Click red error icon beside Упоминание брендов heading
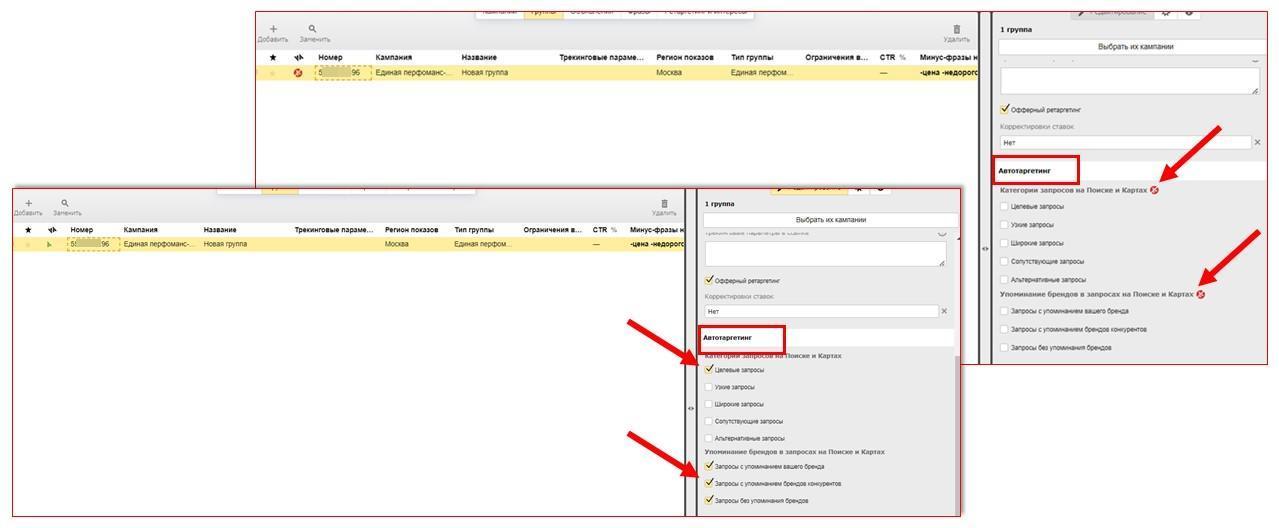This screenshot has width=1279, height=528. (1200, 295)
